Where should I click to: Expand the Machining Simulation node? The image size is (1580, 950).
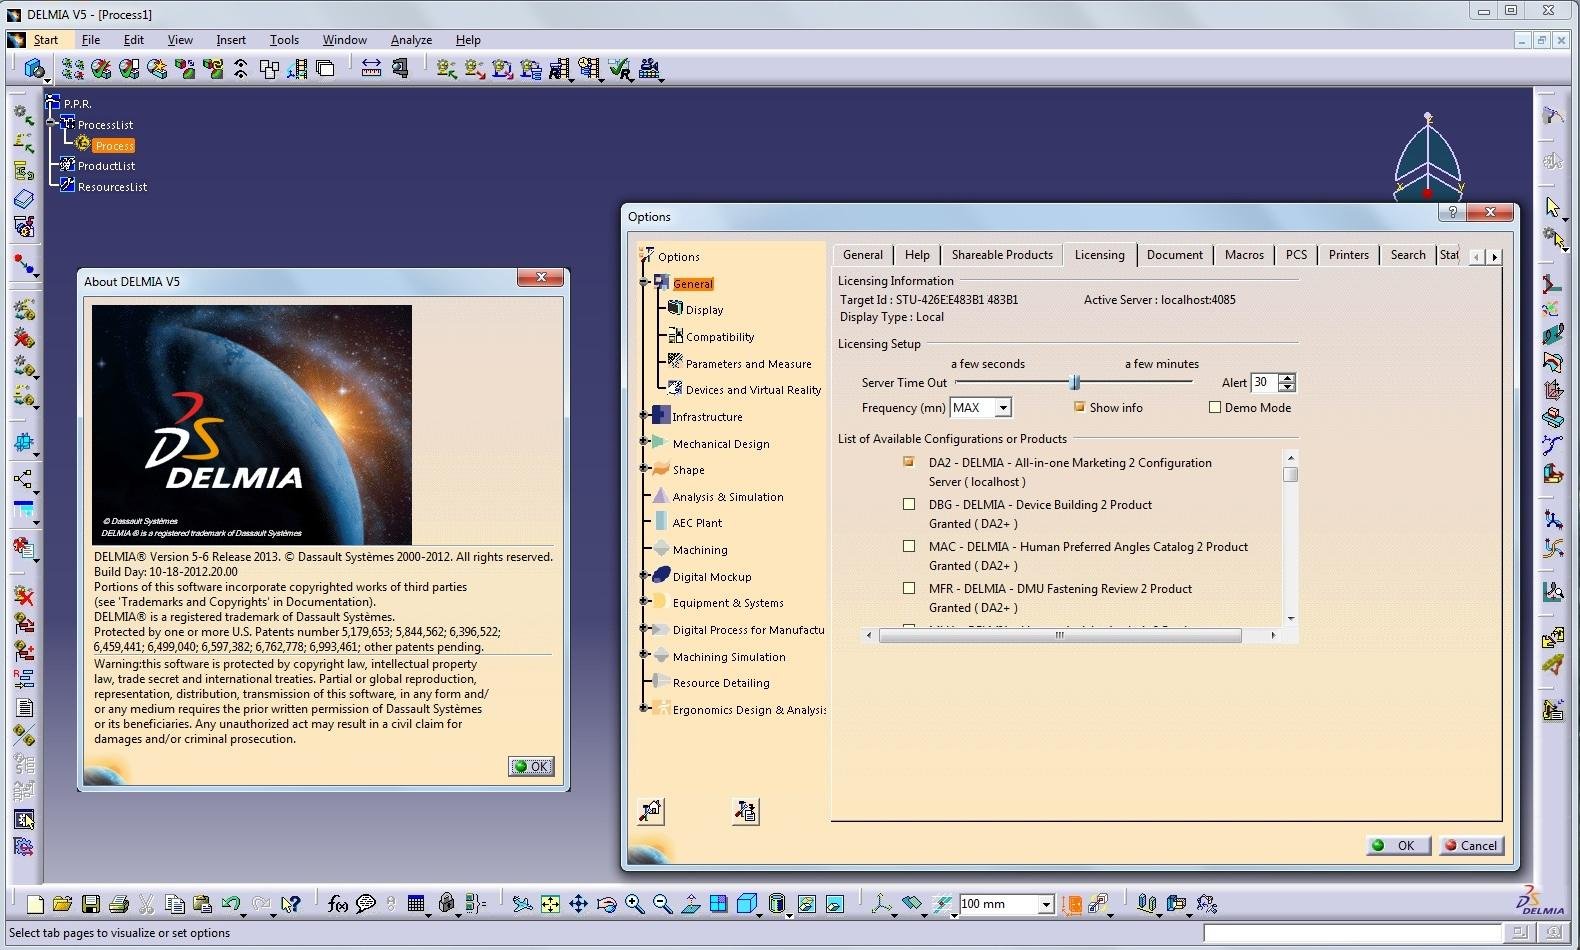tap(645, 655)
